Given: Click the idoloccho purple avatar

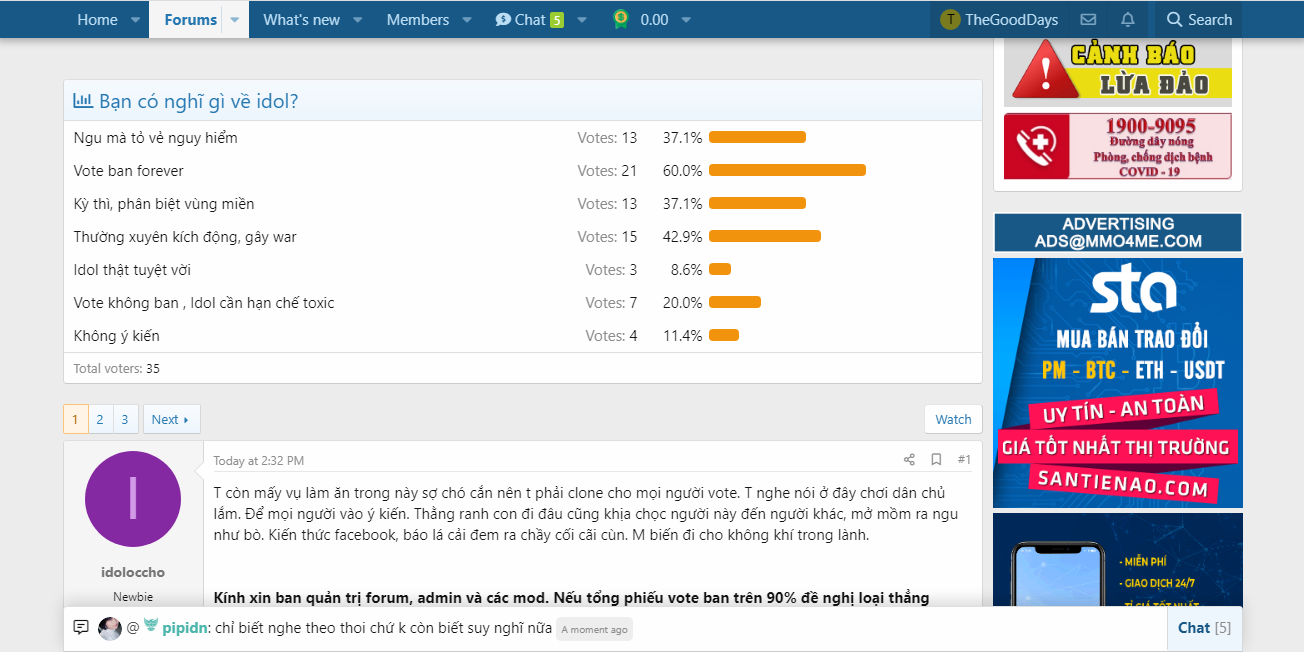Looking at the screenshot, I should 133,499.
